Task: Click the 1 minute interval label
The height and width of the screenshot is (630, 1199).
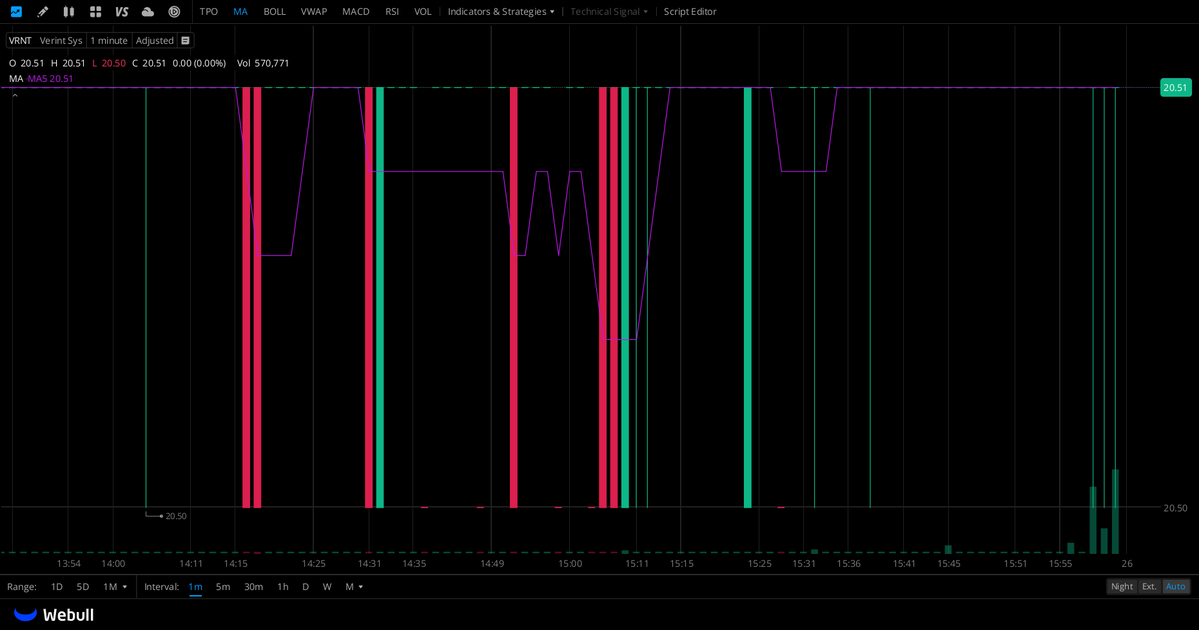Action: (x=109, y=41)
